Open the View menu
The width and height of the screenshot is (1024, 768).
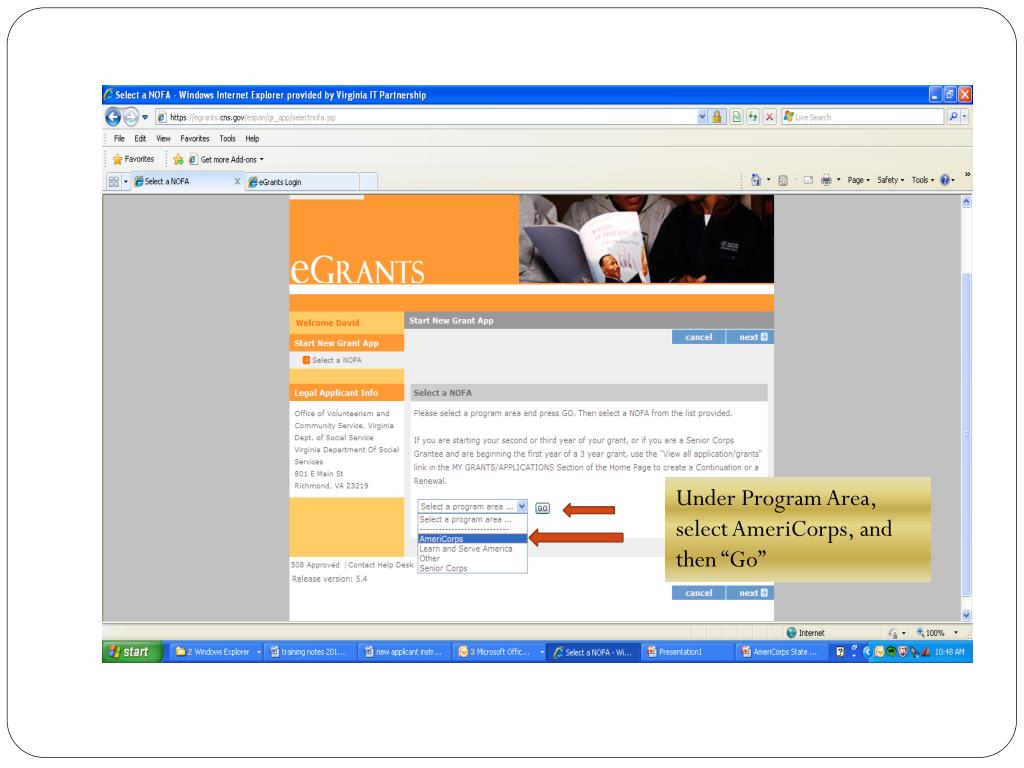coord(163,138)
